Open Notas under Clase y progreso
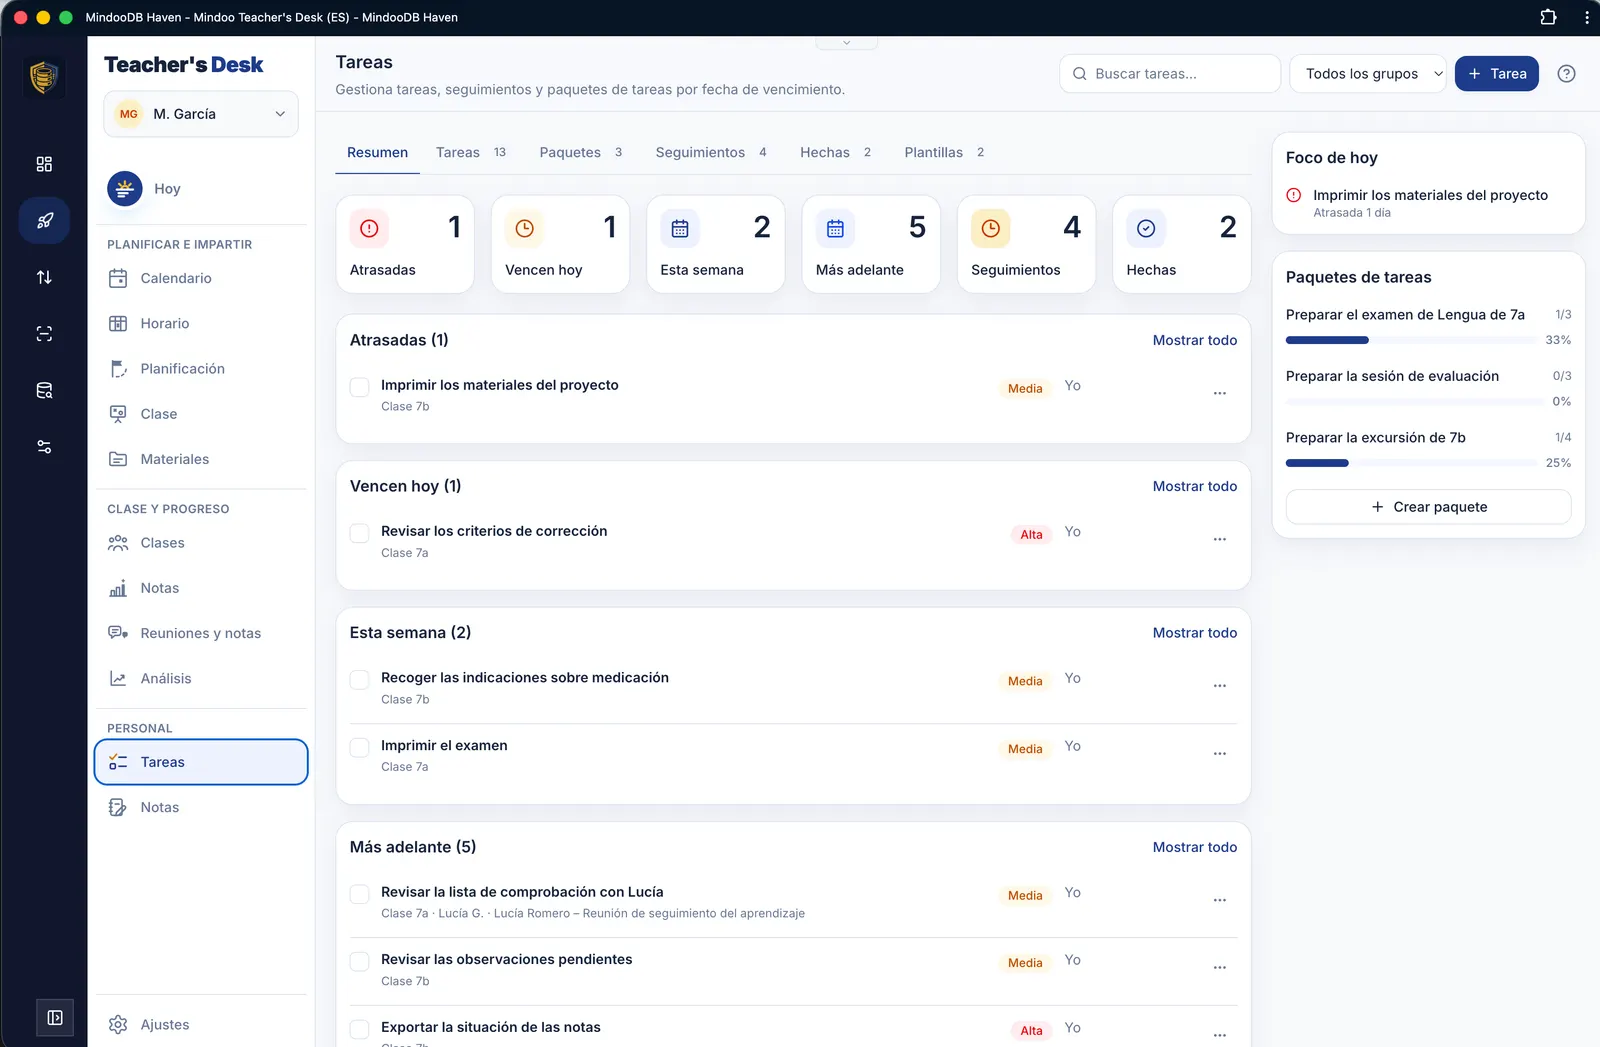Screen dimensions: 1600x1047 pyautogui.click(x=201, y=588)
